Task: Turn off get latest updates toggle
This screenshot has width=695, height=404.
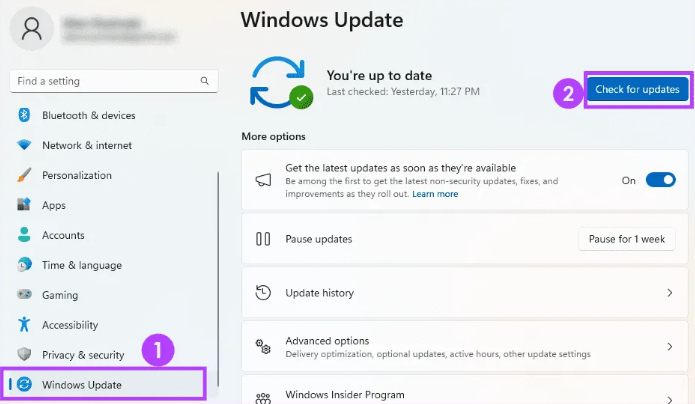Action: [660, 180]
